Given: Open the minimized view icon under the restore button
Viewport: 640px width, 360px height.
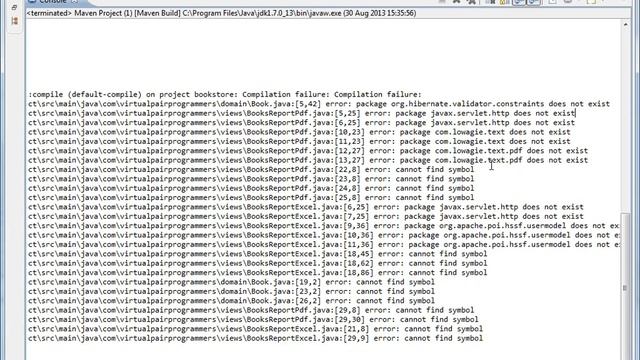Looking at the screenshot, I should [x=14, y=20].
